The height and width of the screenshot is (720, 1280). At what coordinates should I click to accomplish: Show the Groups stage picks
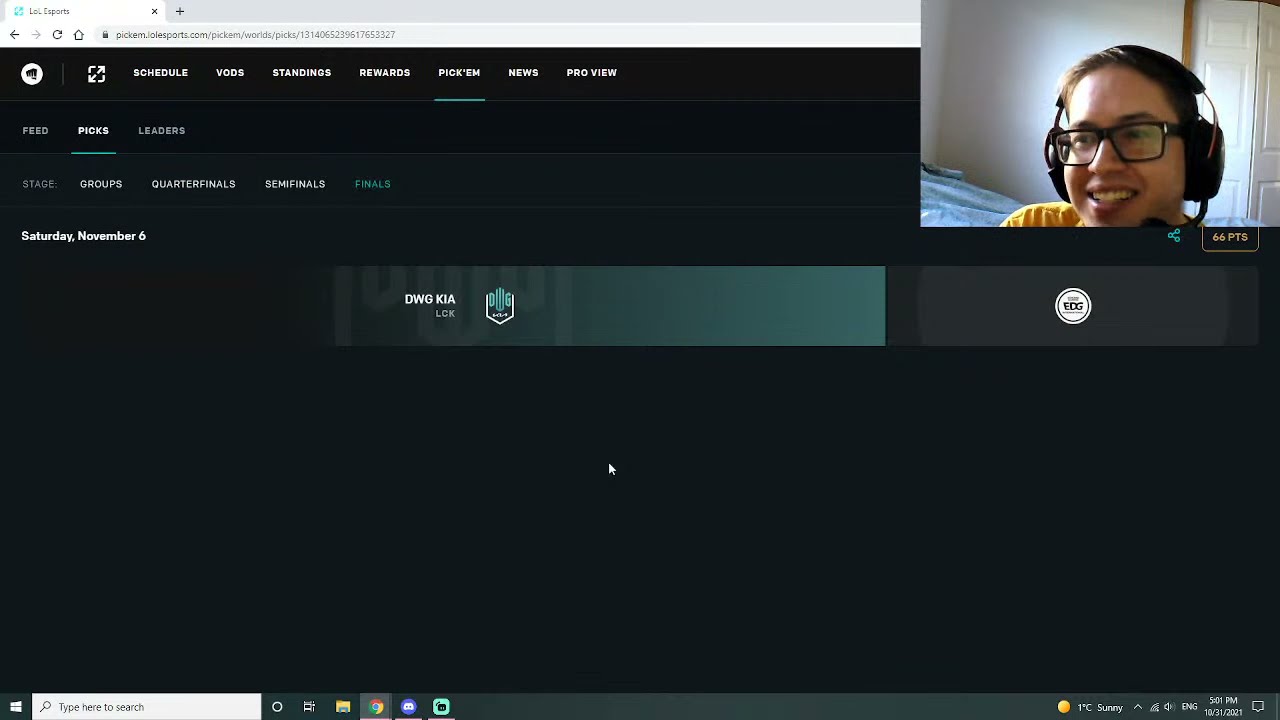(x=101, y=184)
